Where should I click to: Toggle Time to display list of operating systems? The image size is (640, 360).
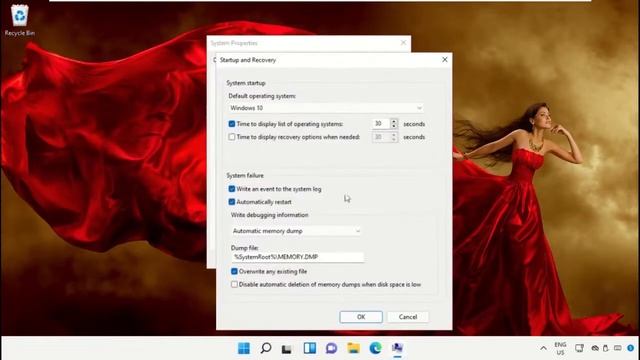[232, 124]
